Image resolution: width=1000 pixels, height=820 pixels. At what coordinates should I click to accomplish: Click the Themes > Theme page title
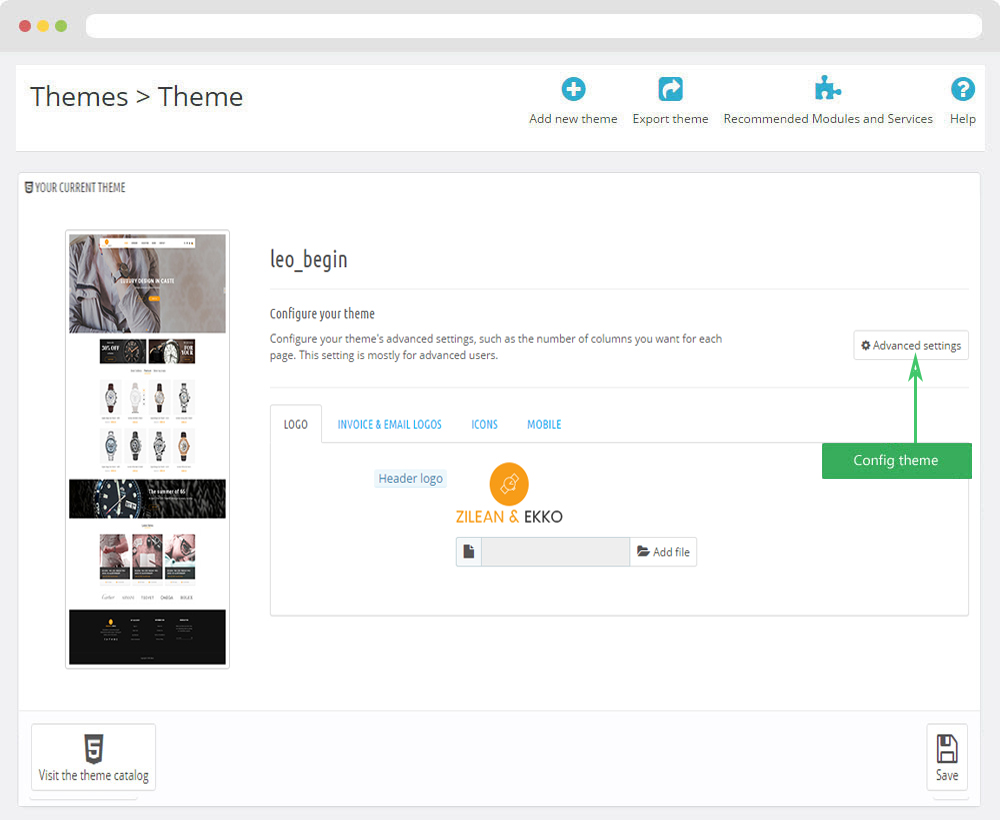pyautogui.click(x=136, y=97)
